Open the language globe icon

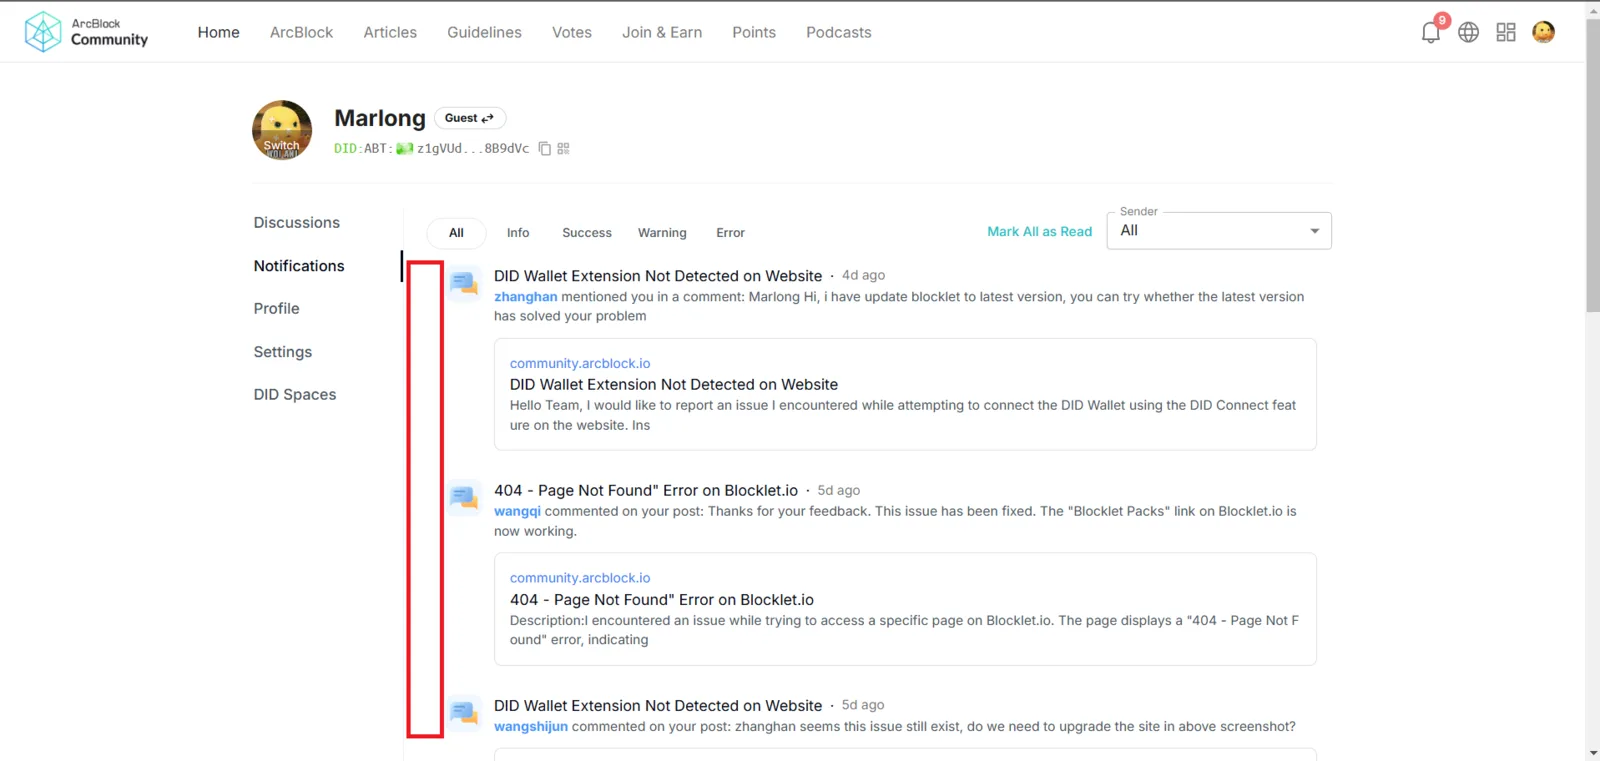point(1468,32)
